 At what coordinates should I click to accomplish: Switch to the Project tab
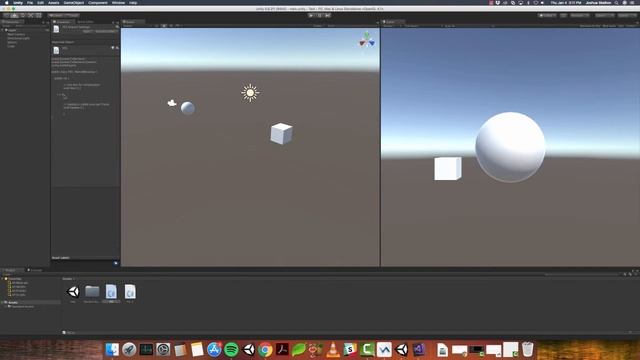10,270
